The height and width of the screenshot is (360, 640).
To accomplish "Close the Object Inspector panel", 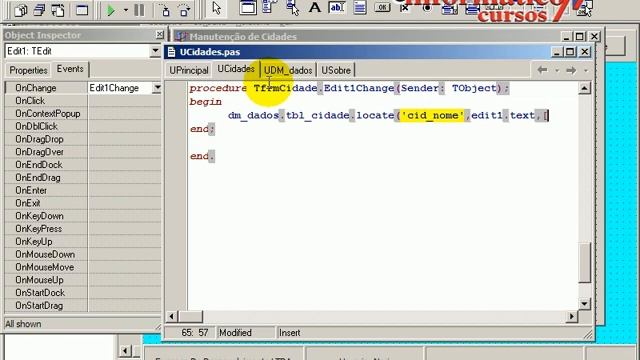I will click(x=159, y=35).
